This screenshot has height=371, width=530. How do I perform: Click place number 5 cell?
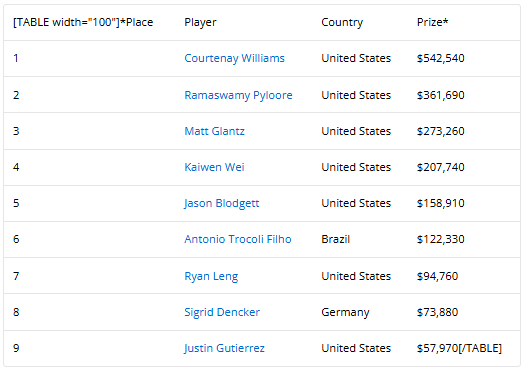click(16, 203)
